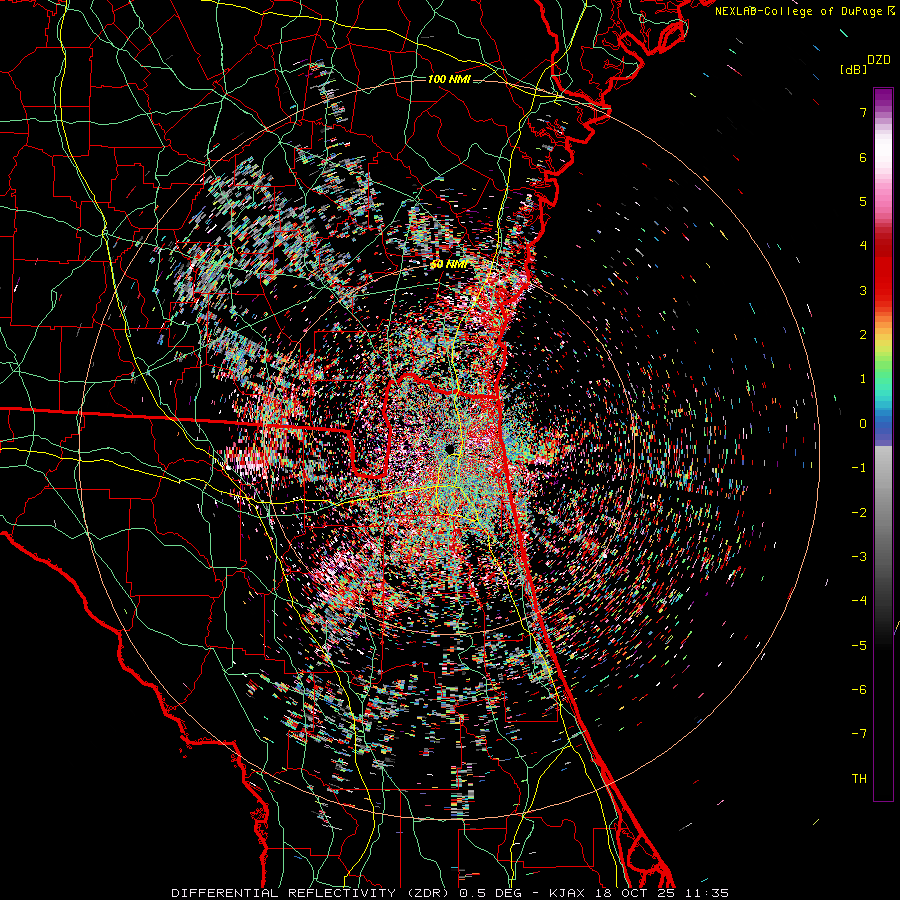Click the 100 NMI range ring label
Image resolution: width=900 pixels, height=900 pixels.
449,79
